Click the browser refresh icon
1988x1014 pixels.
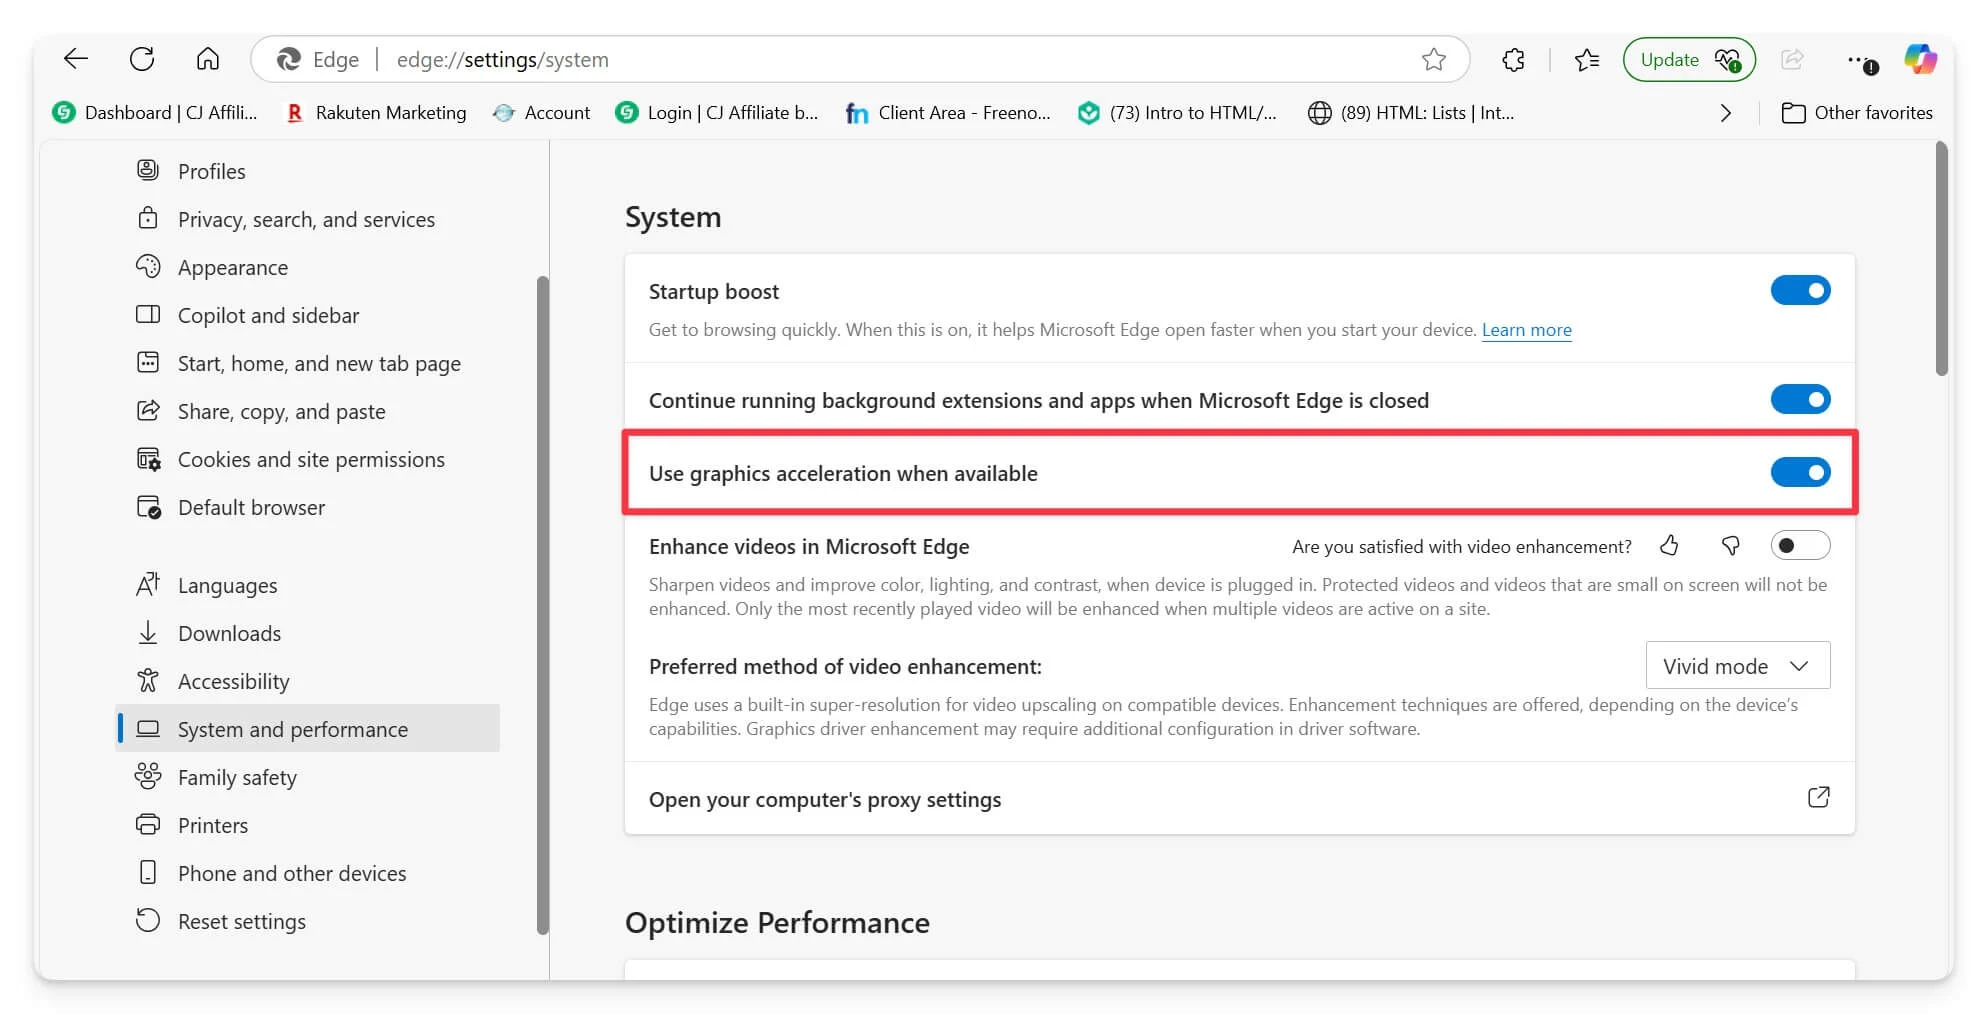[x=142, y=59]
